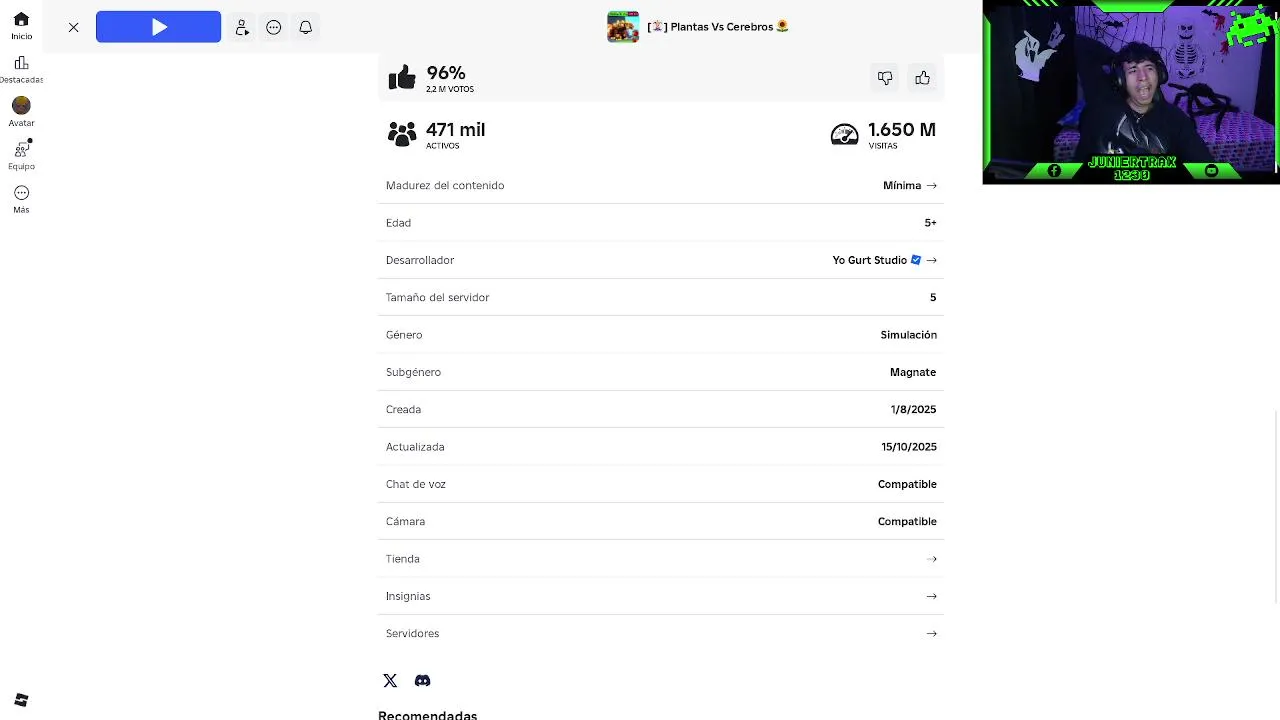Expand the Tienda row arrow
This screenshot has height=720, width=1280.
(931, 559)
